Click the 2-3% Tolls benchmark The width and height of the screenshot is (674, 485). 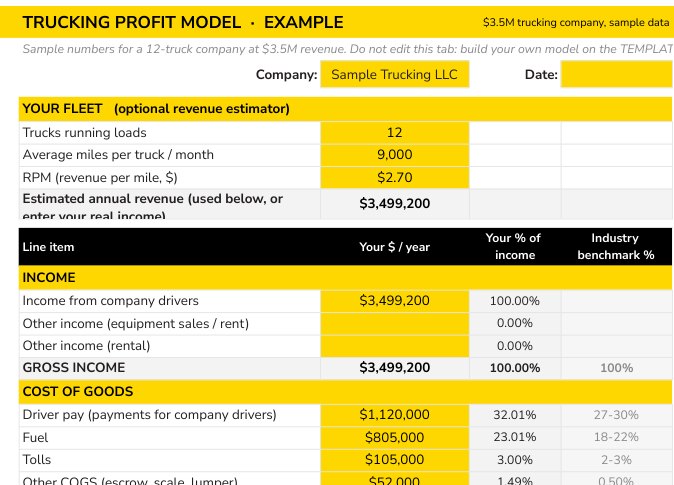point(616,460)
